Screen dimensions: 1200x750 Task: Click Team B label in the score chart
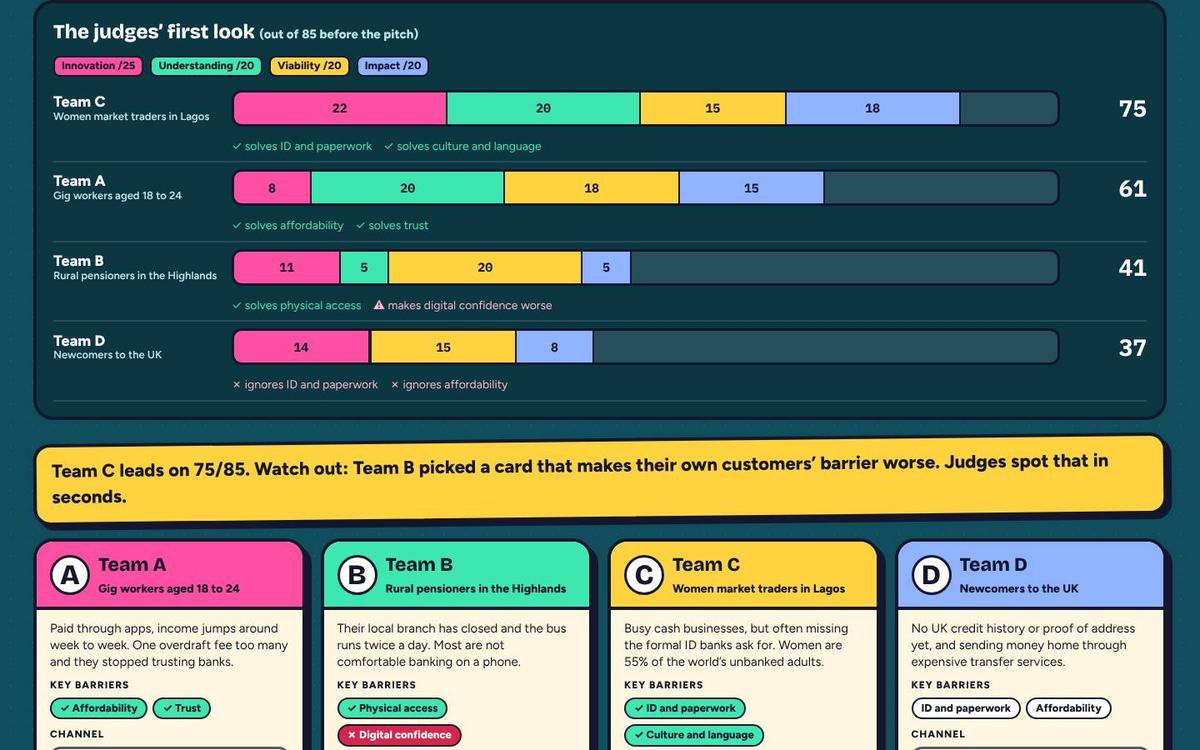click(79, 260)
